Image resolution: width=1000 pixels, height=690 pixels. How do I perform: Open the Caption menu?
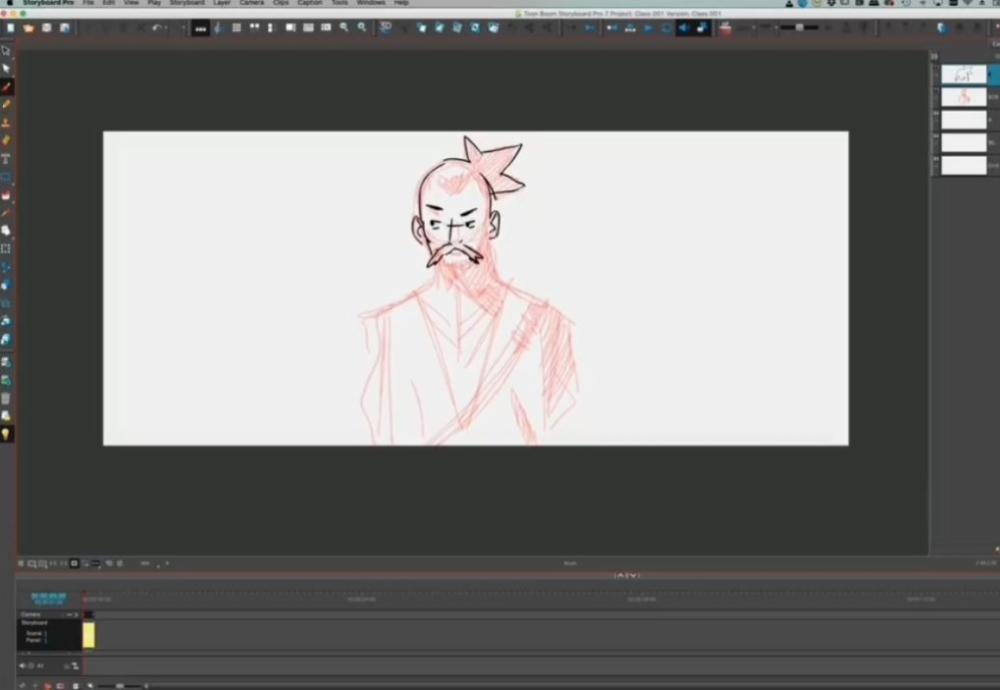(x=309, y=3)
